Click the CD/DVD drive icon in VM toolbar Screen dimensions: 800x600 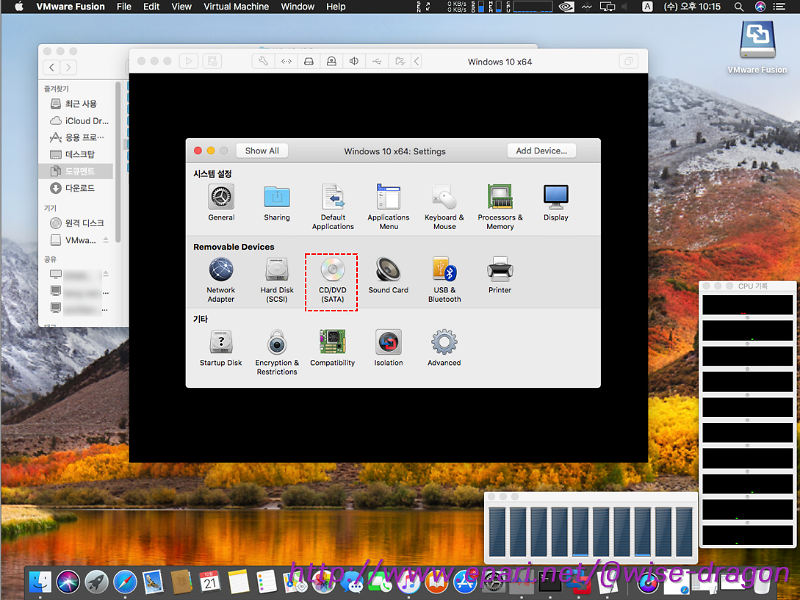coord(331,61)
